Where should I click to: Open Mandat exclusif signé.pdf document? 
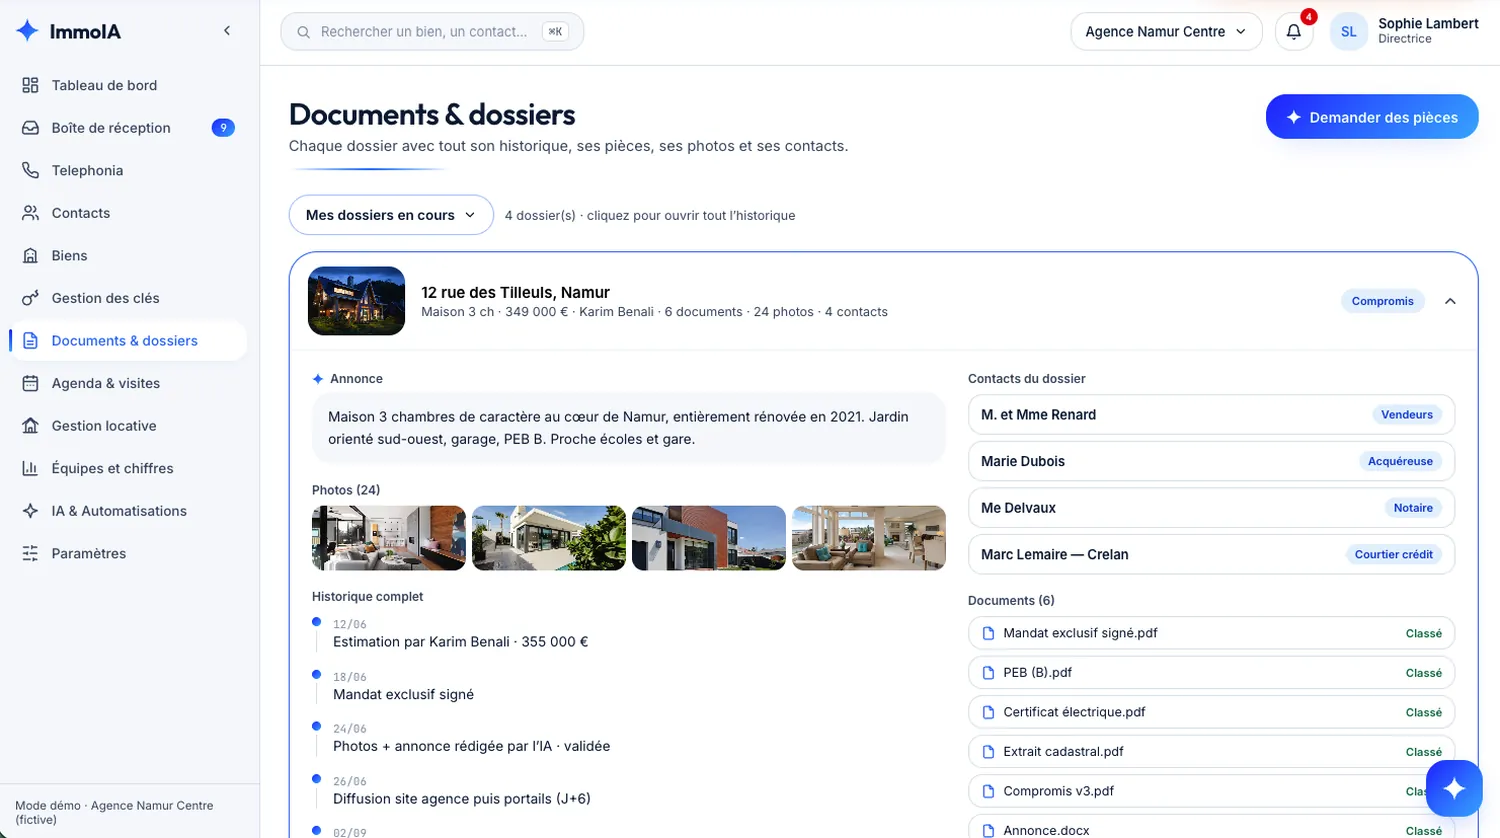(x=1211, y=633)
